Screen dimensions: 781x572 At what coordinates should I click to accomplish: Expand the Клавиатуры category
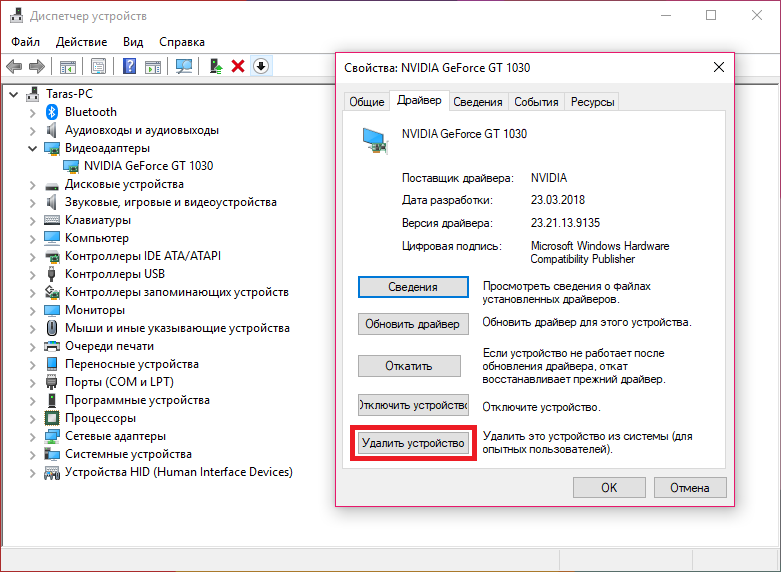coord(32,221)
